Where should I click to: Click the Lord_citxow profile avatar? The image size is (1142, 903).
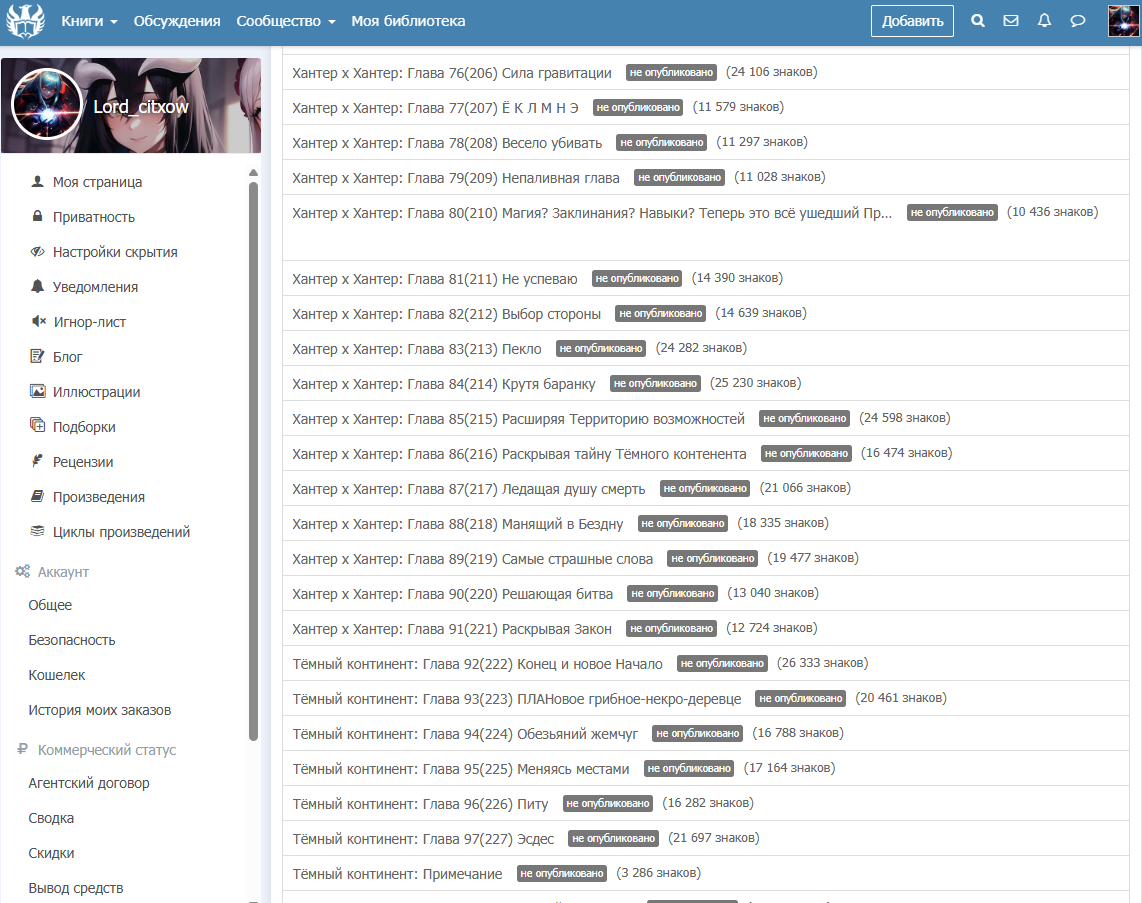pyautogui.click(x=47, y=105)
